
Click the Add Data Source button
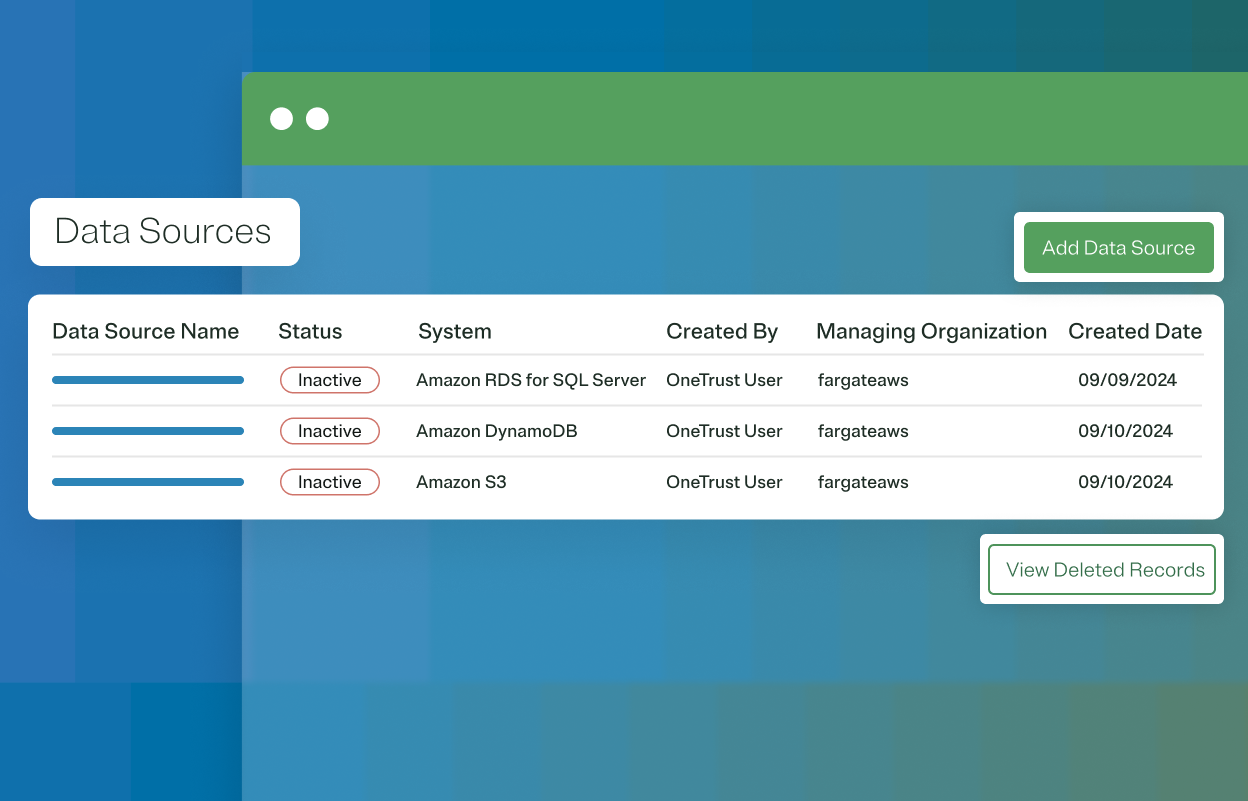(x=1118, y=247)
